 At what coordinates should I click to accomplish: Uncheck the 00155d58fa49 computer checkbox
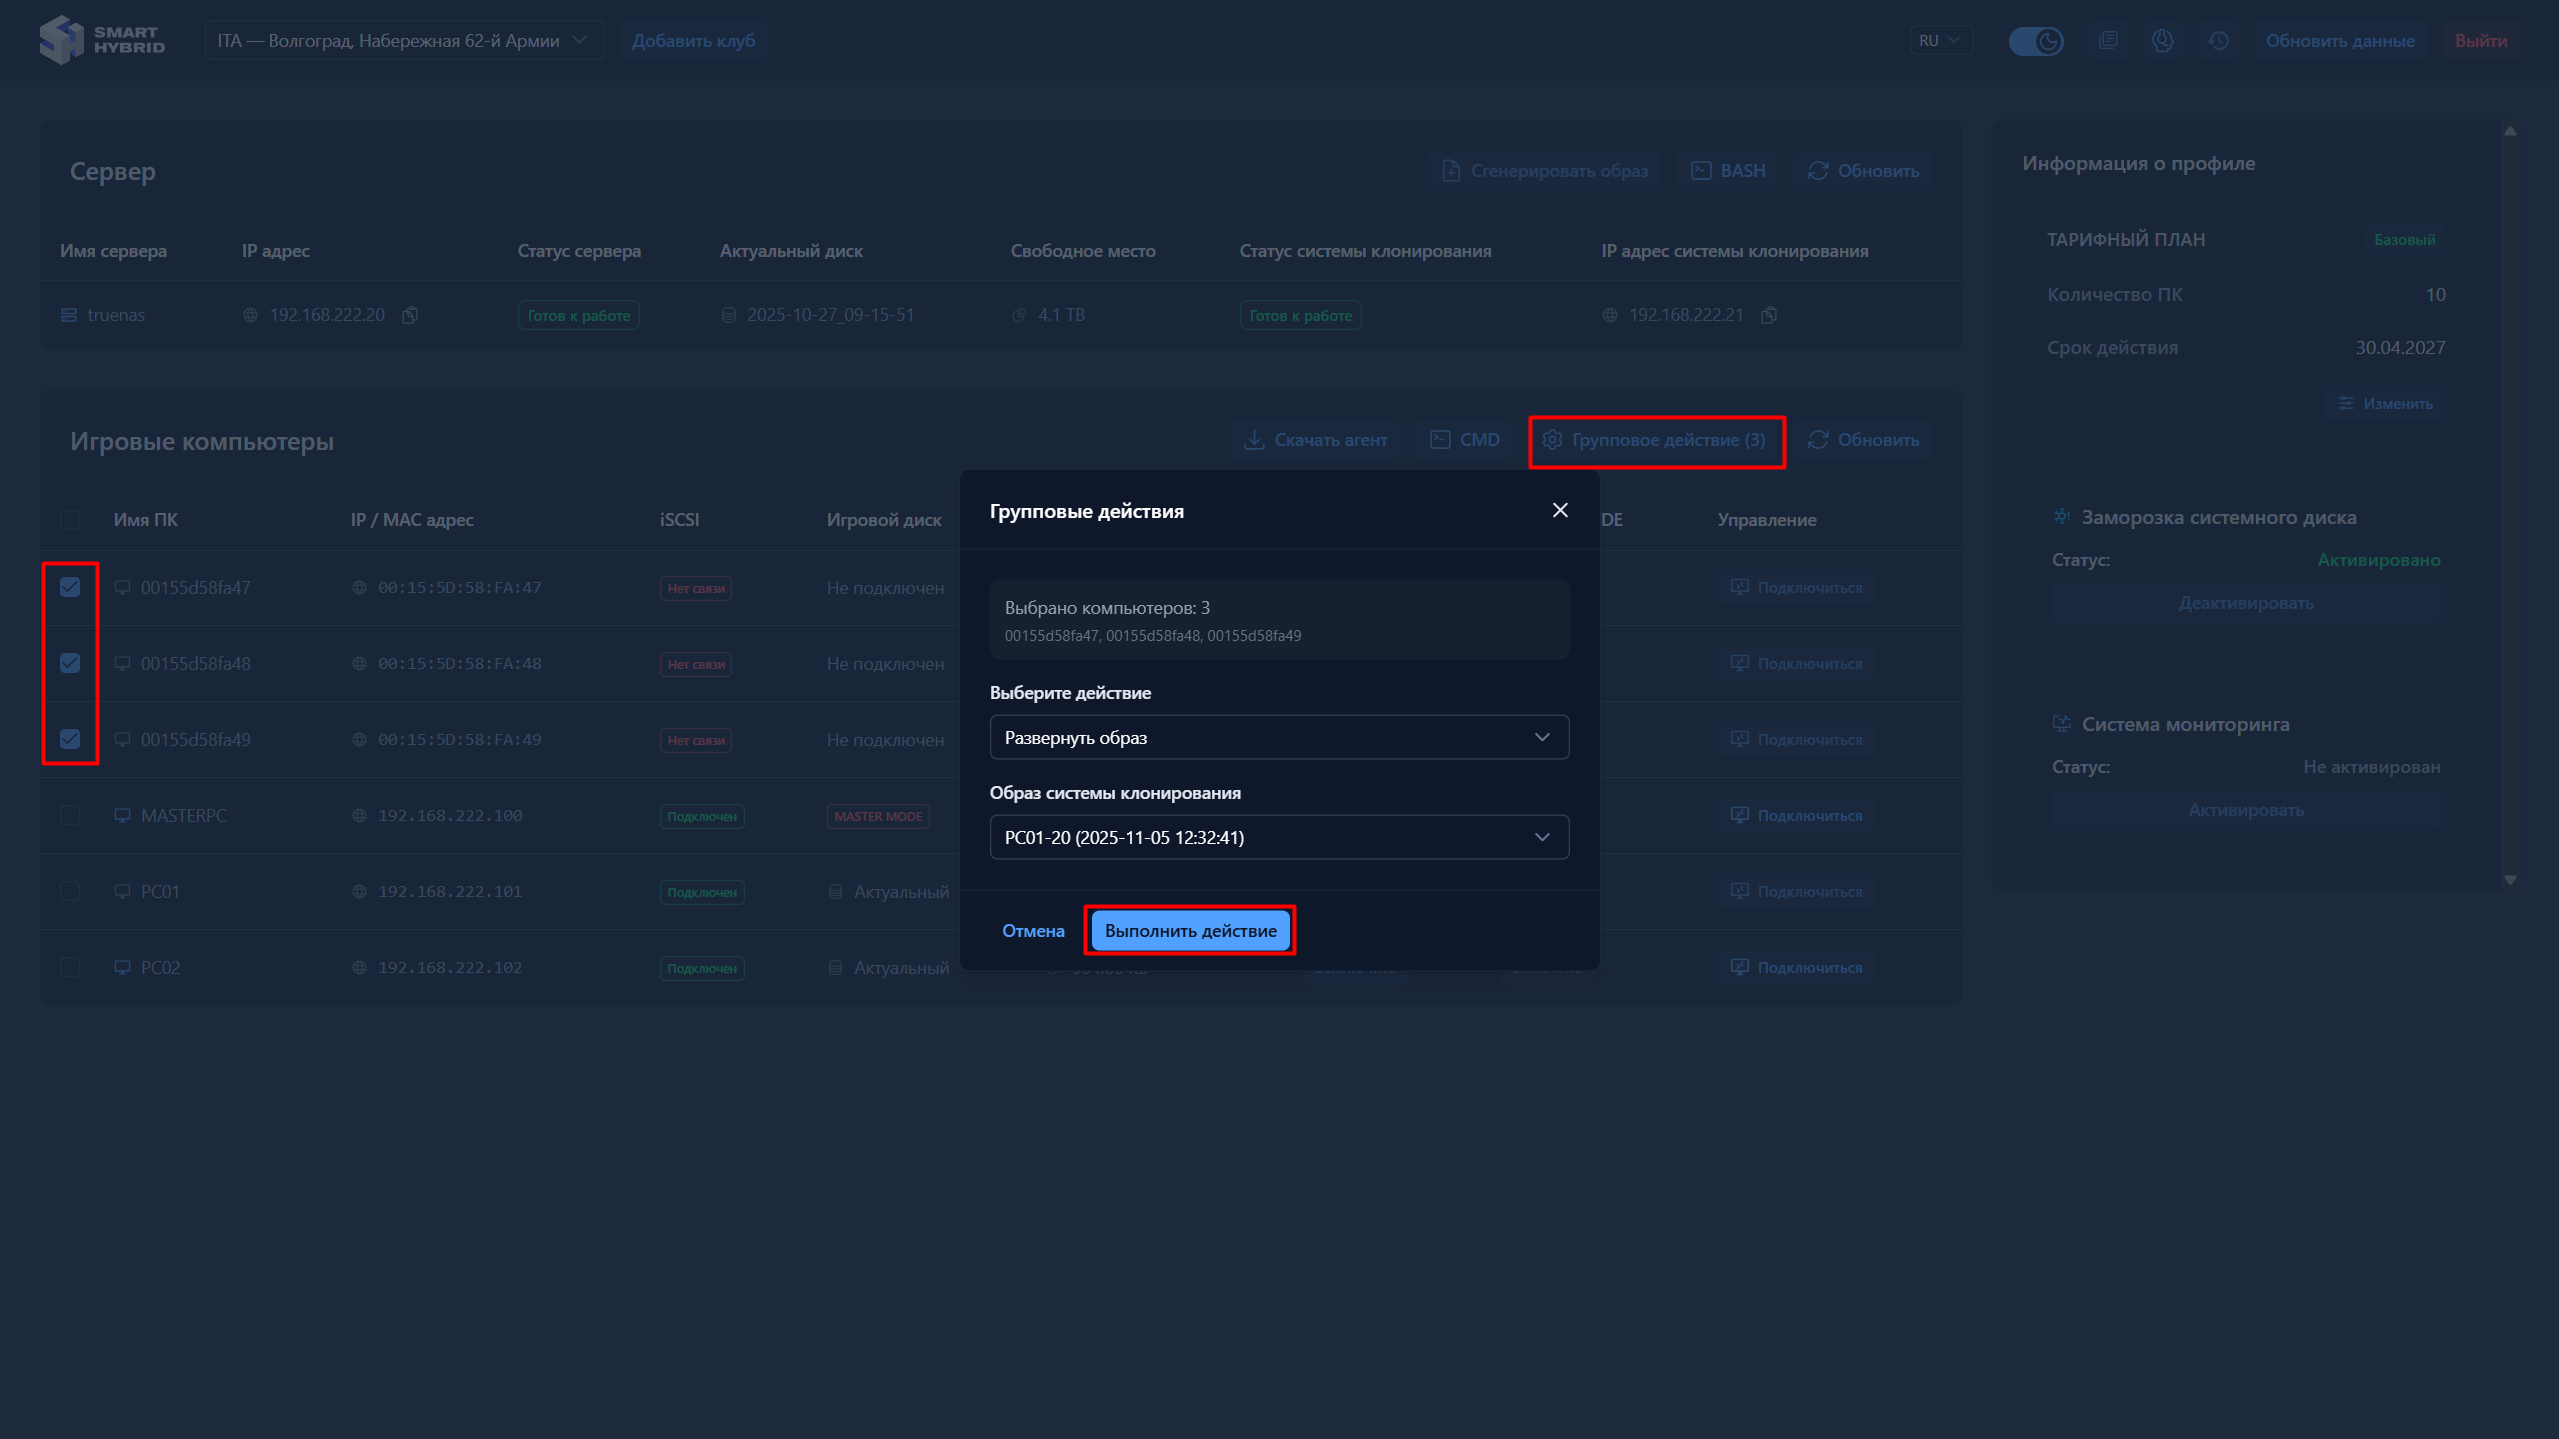point(70,739)
